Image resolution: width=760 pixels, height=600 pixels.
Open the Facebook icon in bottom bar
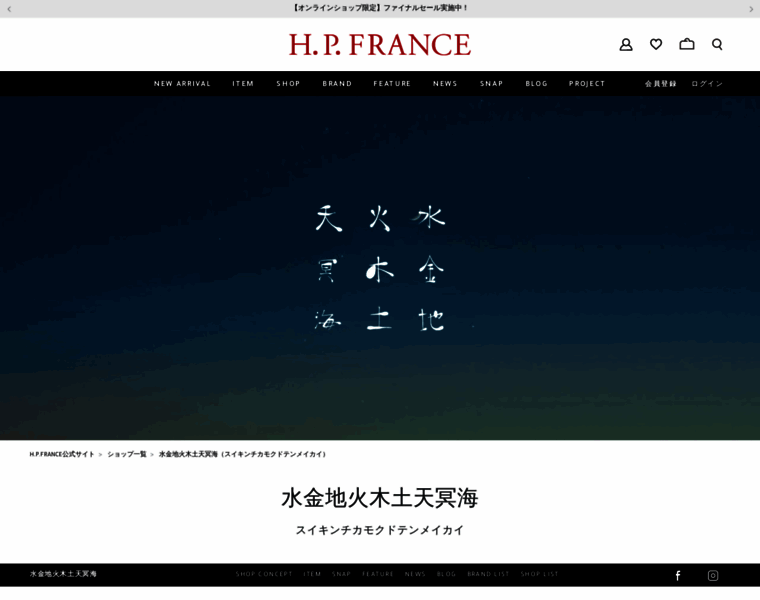click(x=678, y=575)
